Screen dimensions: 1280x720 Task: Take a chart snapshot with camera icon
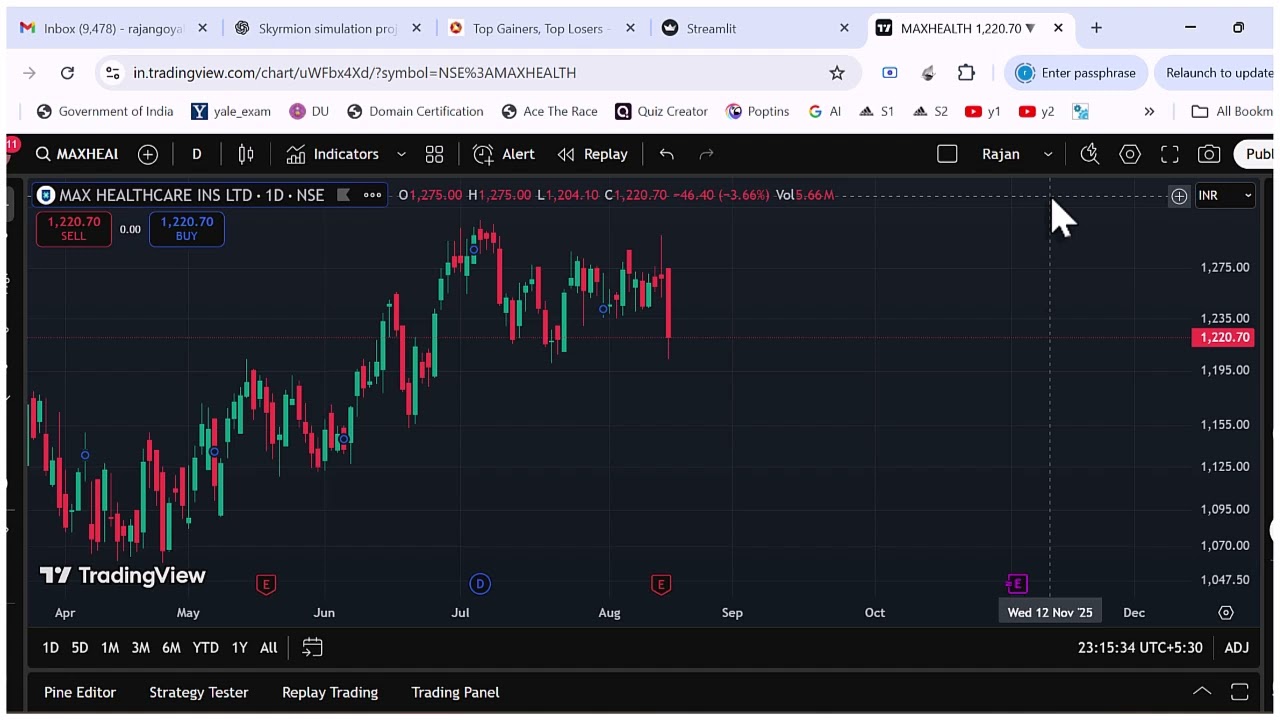point(1209,154)
